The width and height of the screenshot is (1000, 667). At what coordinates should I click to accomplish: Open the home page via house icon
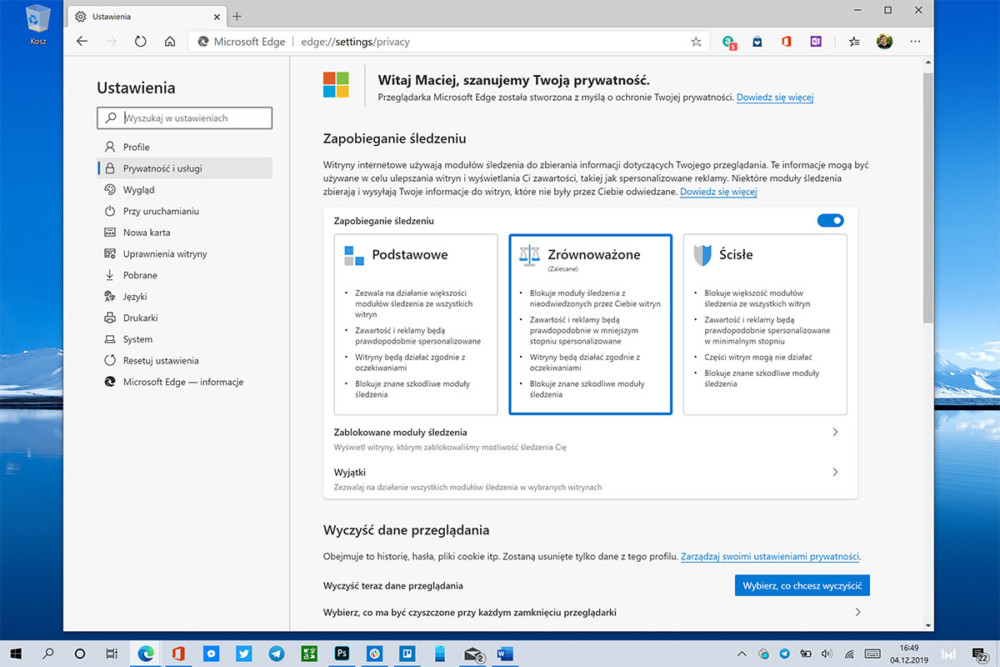170,41
